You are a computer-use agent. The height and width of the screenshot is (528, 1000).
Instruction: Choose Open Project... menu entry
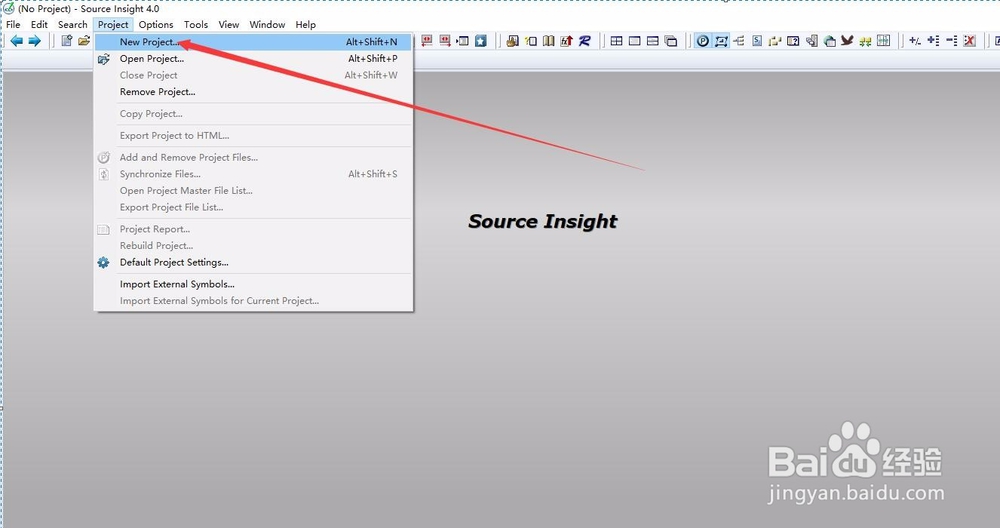coord(253,59)
